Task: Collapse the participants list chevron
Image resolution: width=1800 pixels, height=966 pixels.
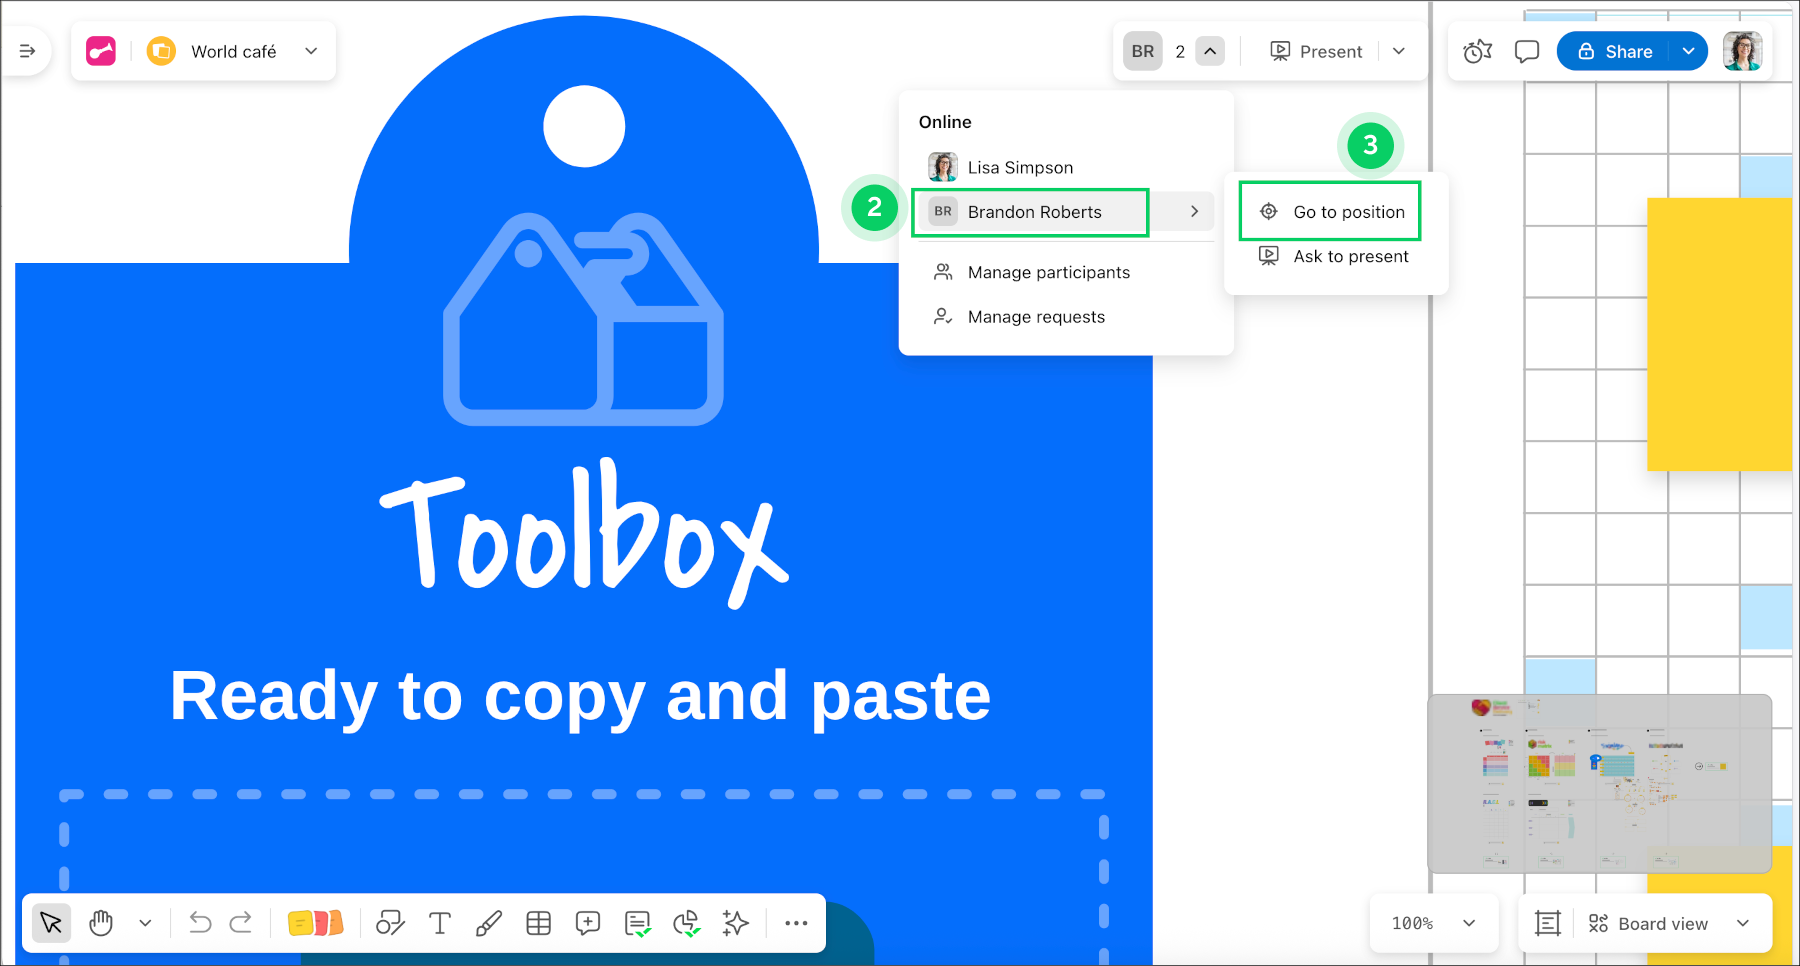Action: click(x=1210, y=52)
